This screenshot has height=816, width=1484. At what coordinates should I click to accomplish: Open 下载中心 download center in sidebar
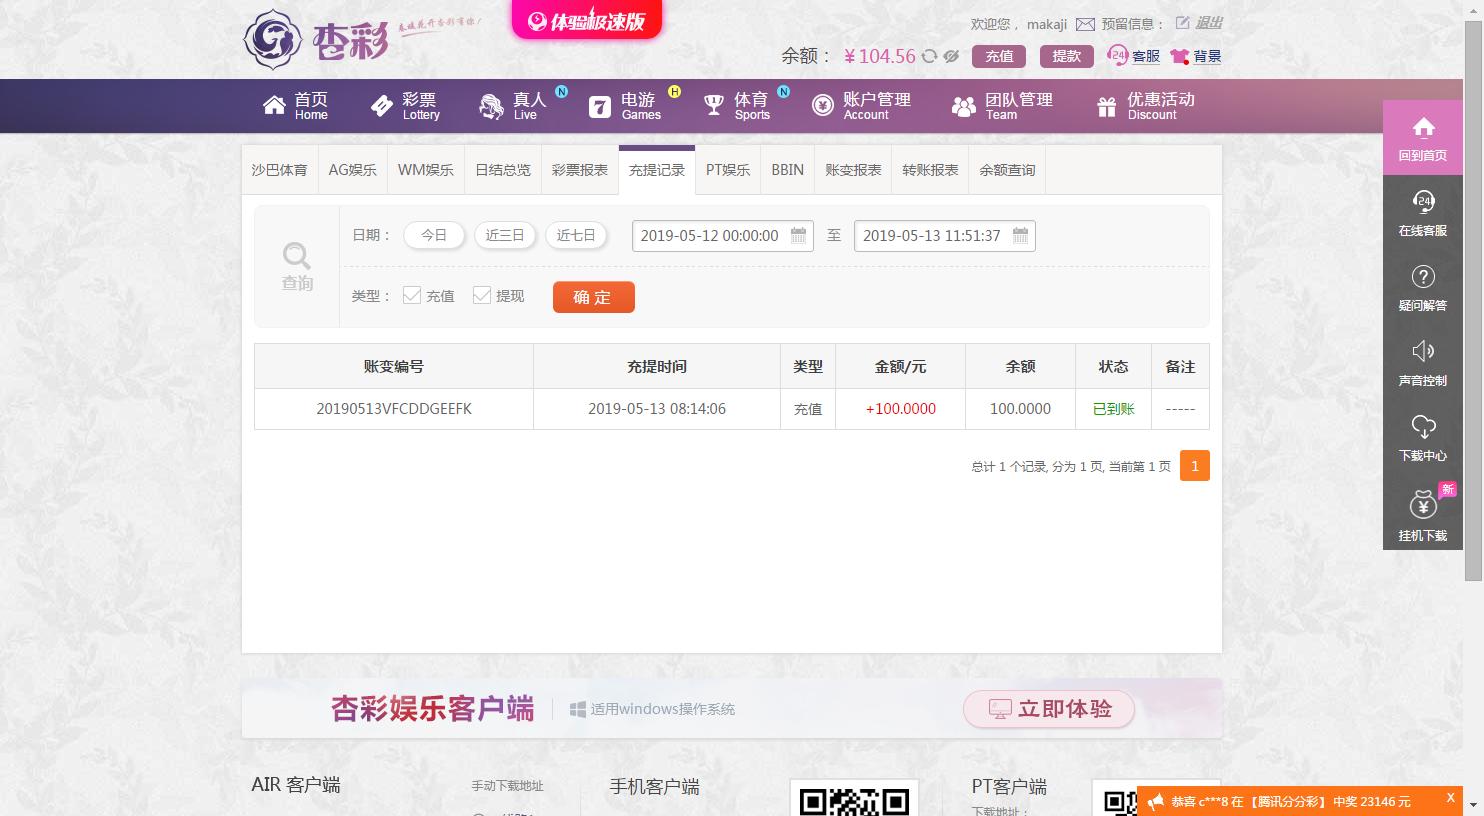[x=1422, y=438]
